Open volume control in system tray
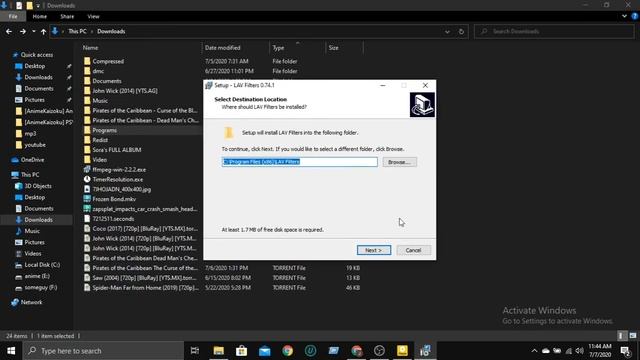Screen dimensions: 640x360 [x=580, y=351]
